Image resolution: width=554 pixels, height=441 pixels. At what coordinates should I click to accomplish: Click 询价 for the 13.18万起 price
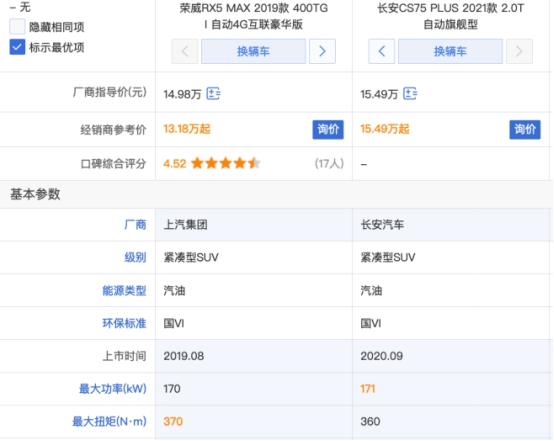pos(328,129)
